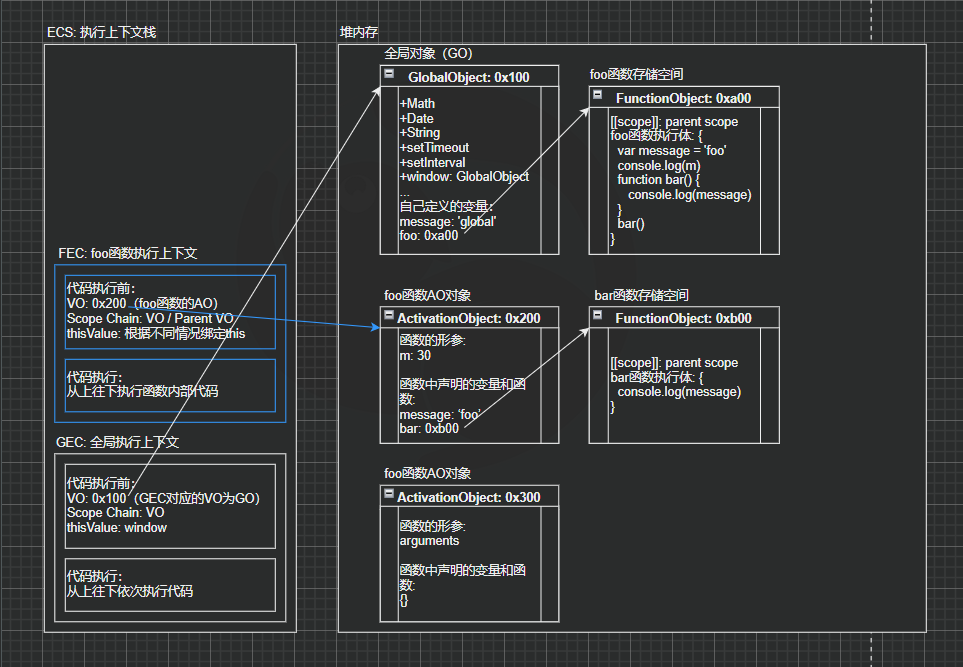Select the 'ActivationObject: 0x300' title
The image size is (963, 667).
[x=469, y=497]
